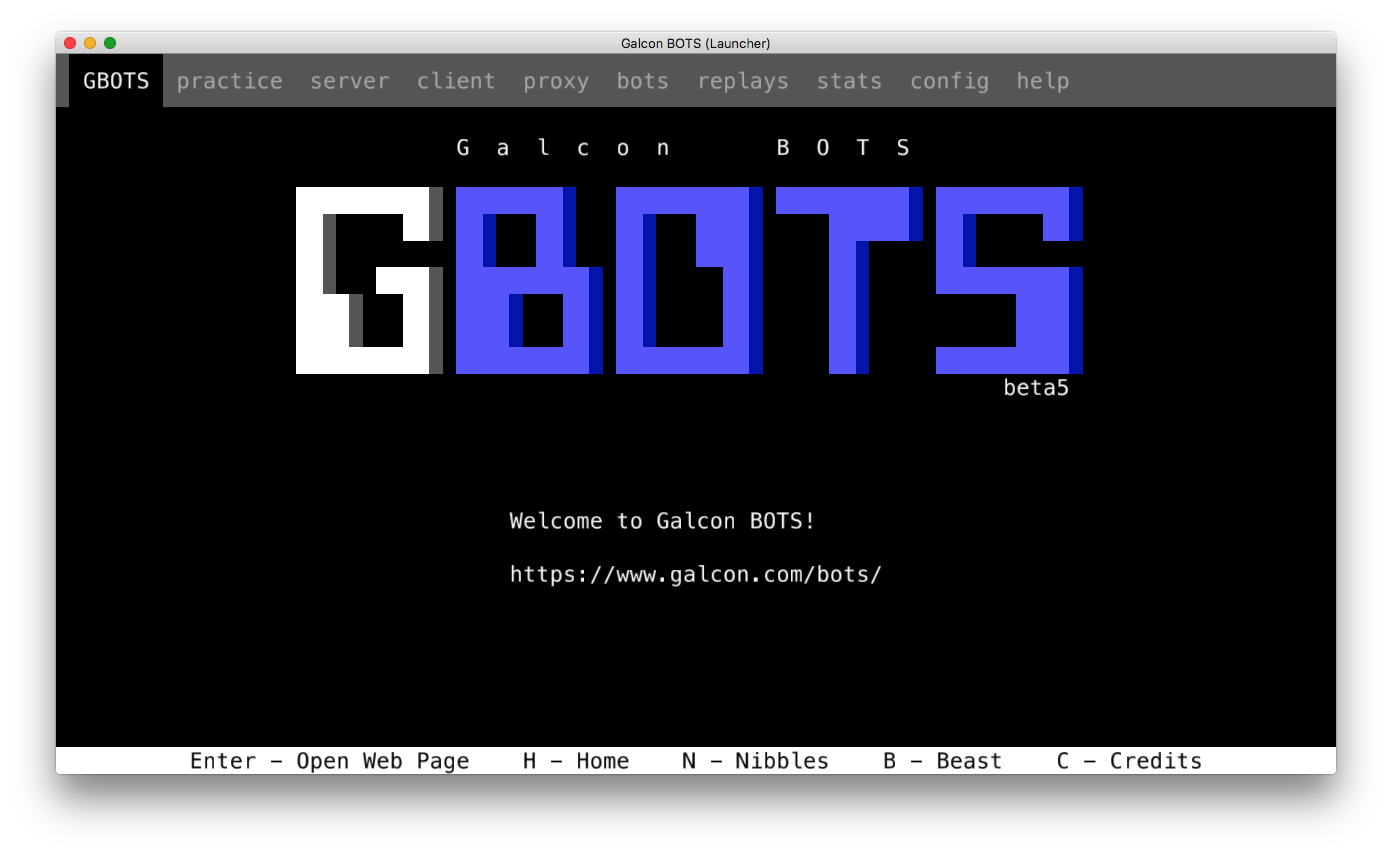Open the practice tab

pyautogui.click(x=230, y=81)
